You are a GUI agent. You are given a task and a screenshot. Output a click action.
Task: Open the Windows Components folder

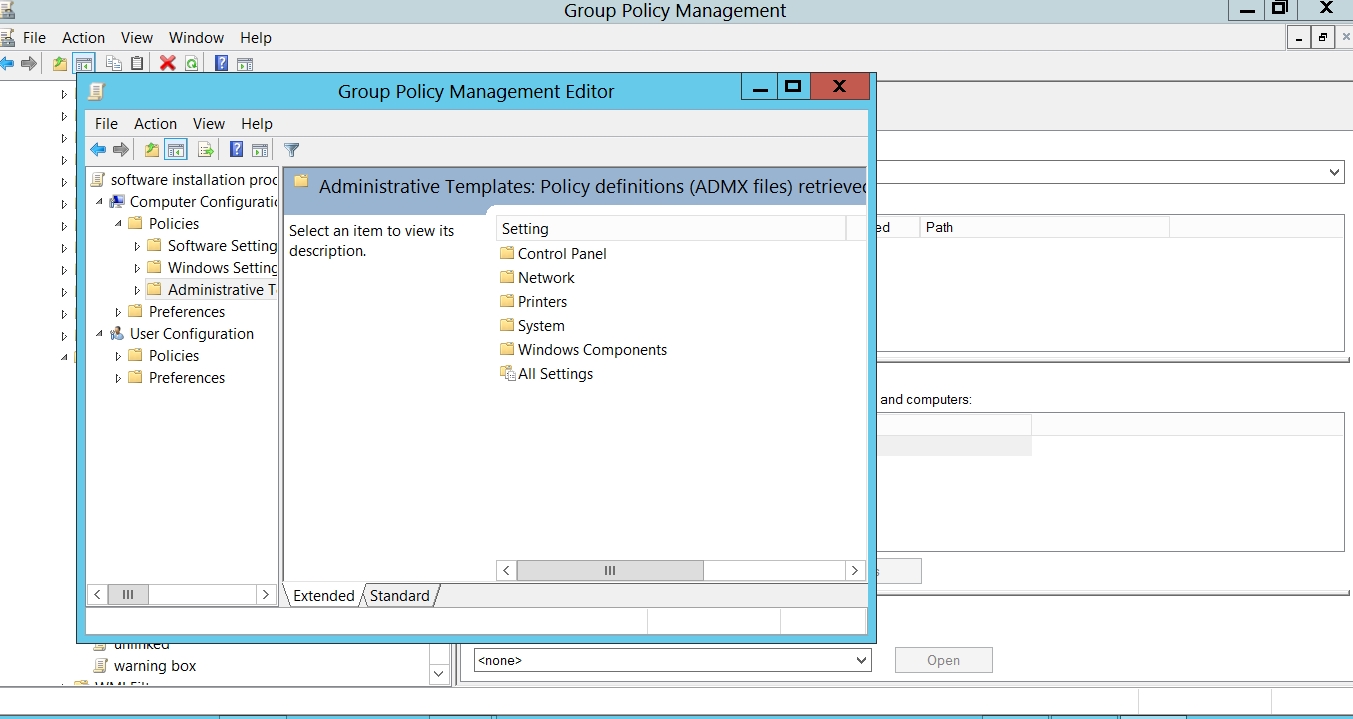tap(592, 350)
